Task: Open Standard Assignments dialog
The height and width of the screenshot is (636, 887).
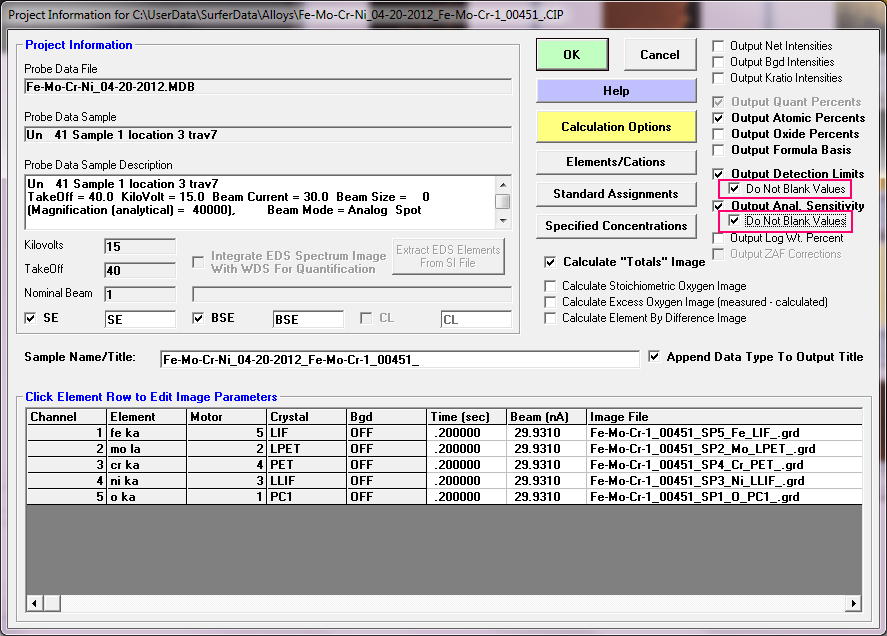Action: point(616,194)
